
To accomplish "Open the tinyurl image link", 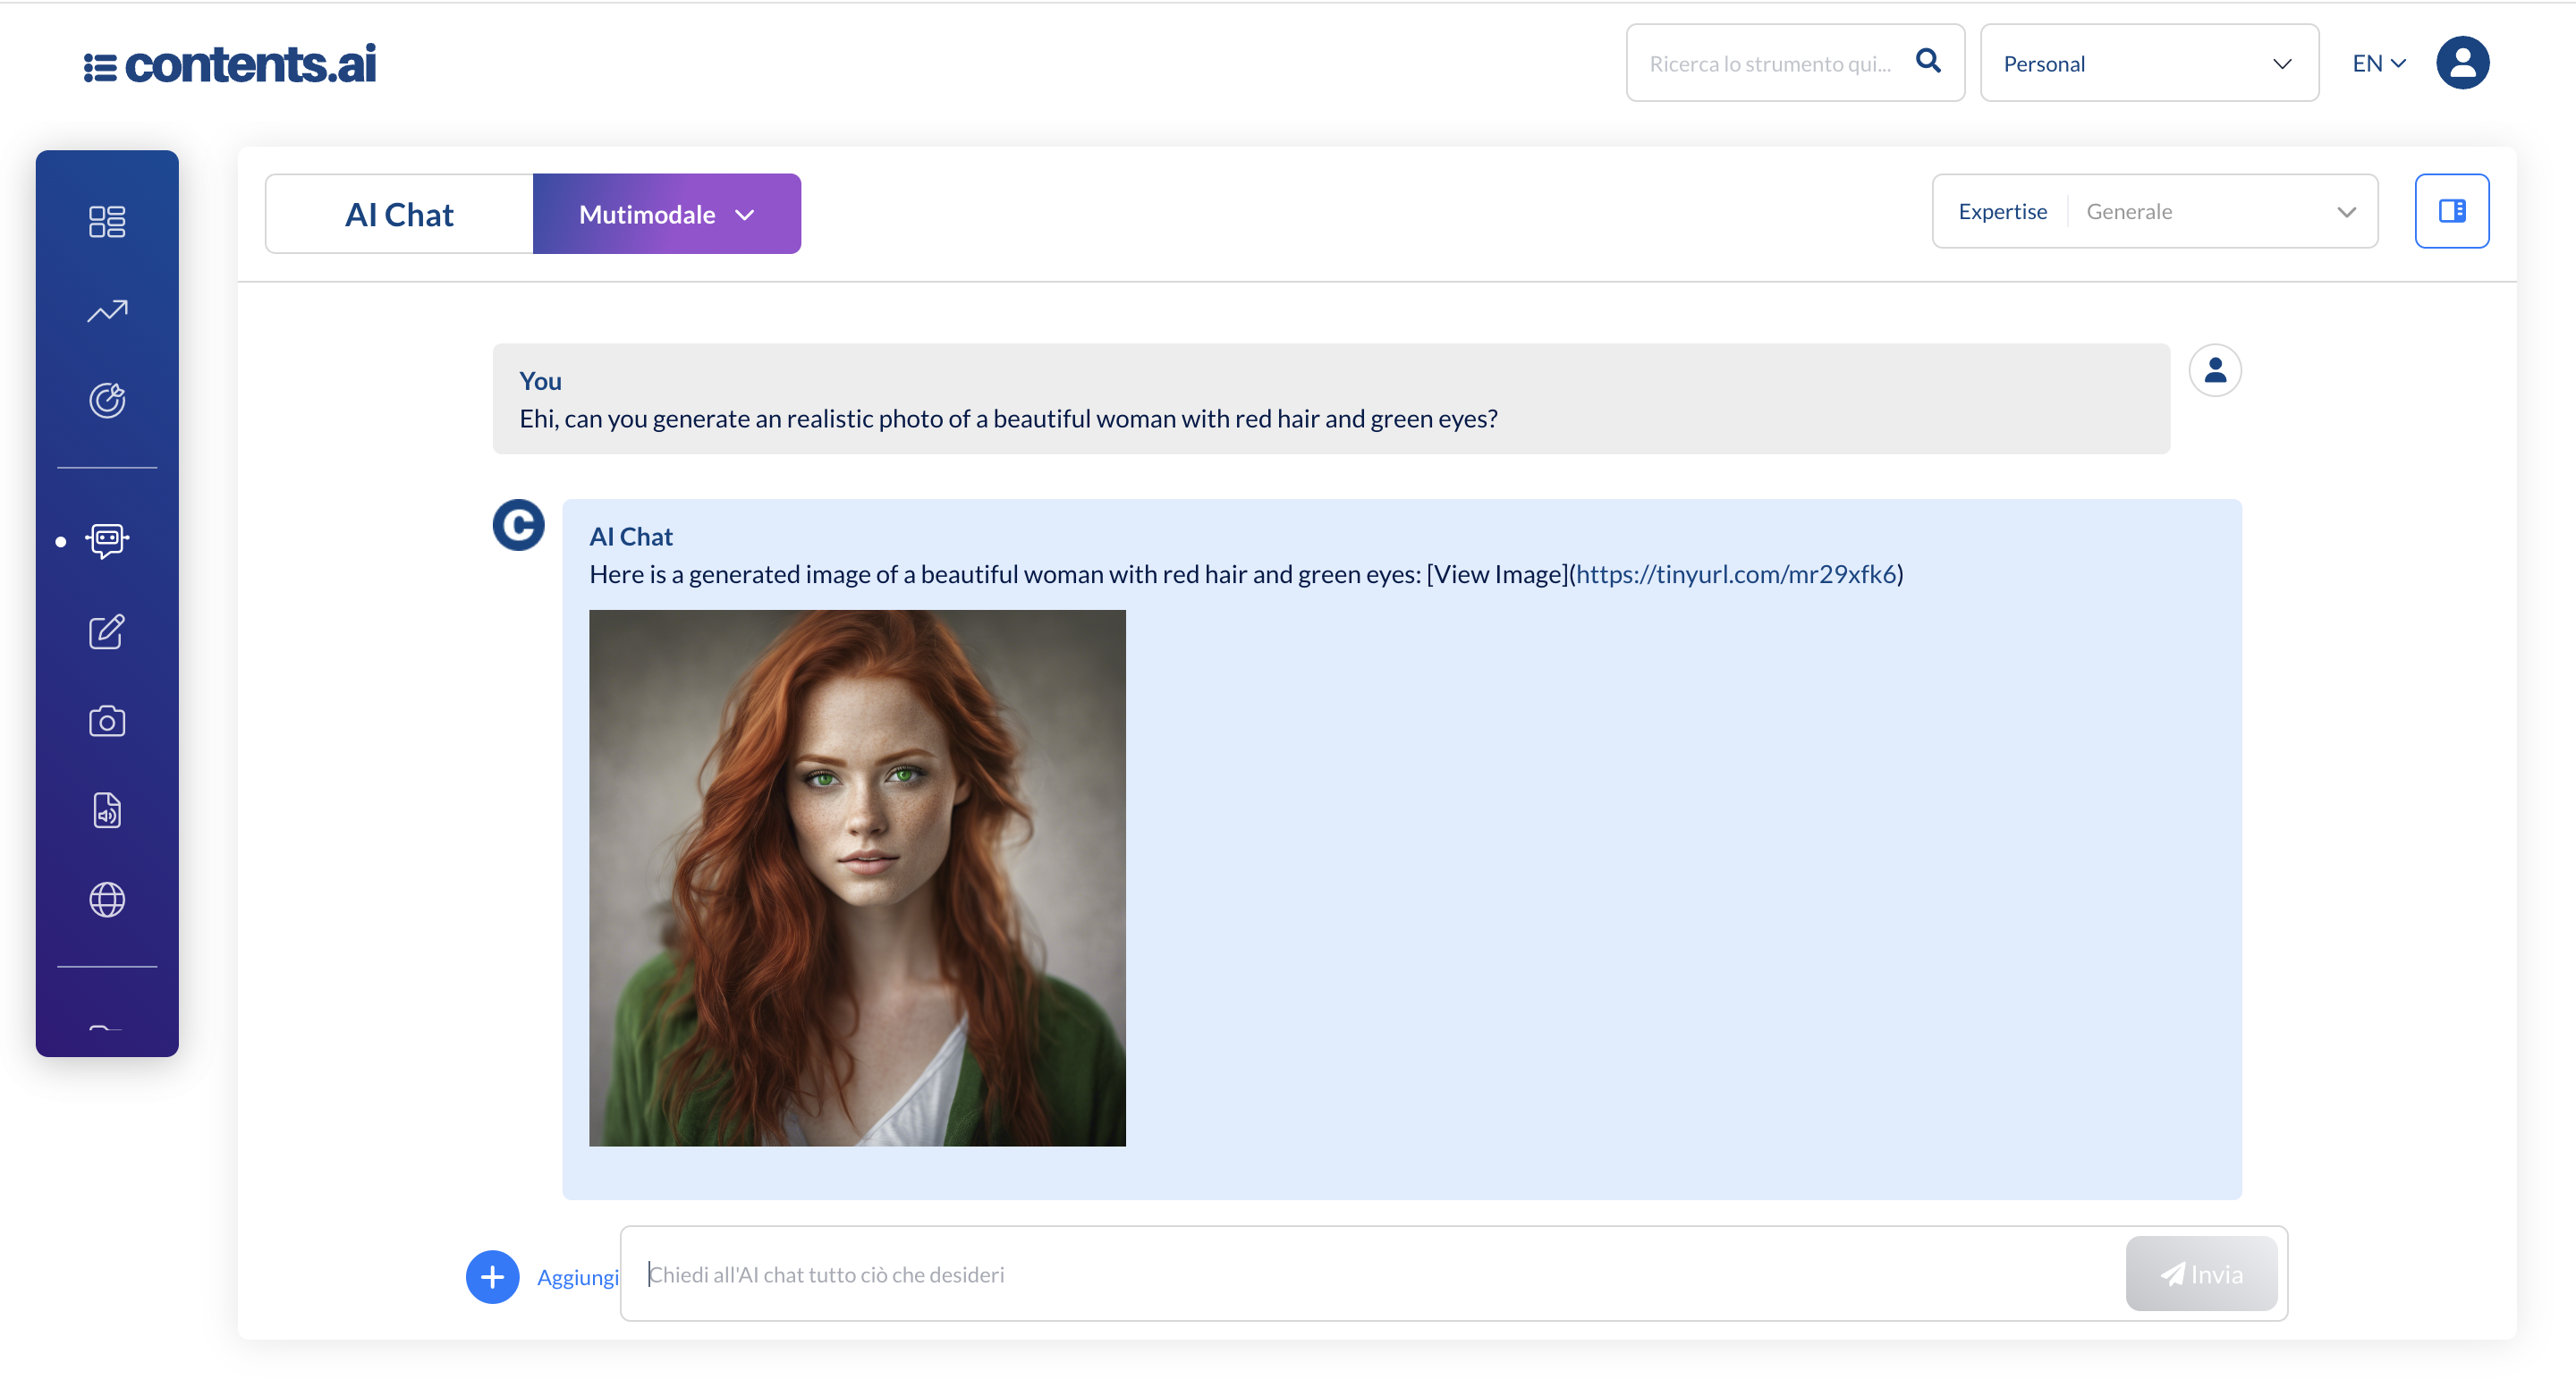I will pyautogui.click(x=1737, y=574).
